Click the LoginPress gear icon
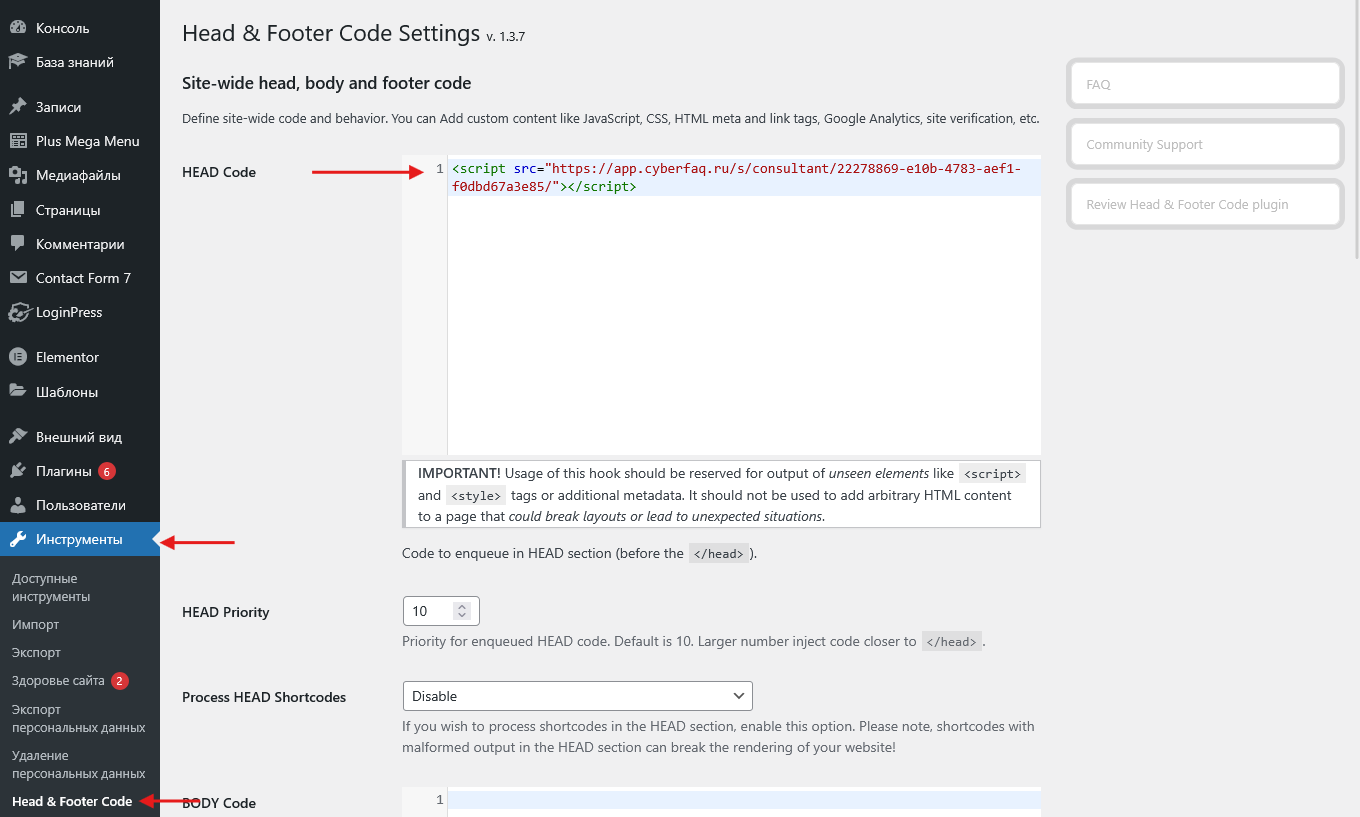The image size is (1360, 817). tap(18, 312)
